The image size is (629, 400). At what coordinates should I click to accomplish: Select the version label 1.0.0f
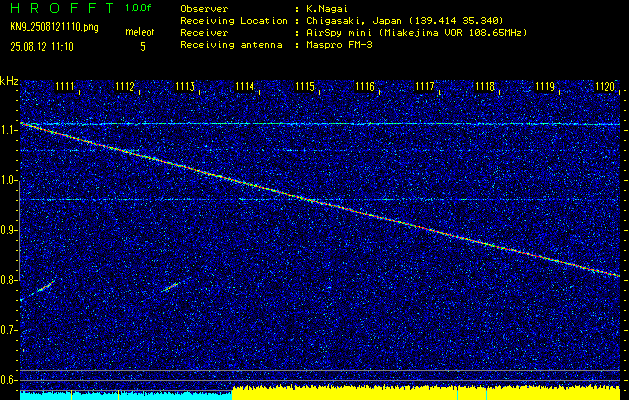coord(138,8)
